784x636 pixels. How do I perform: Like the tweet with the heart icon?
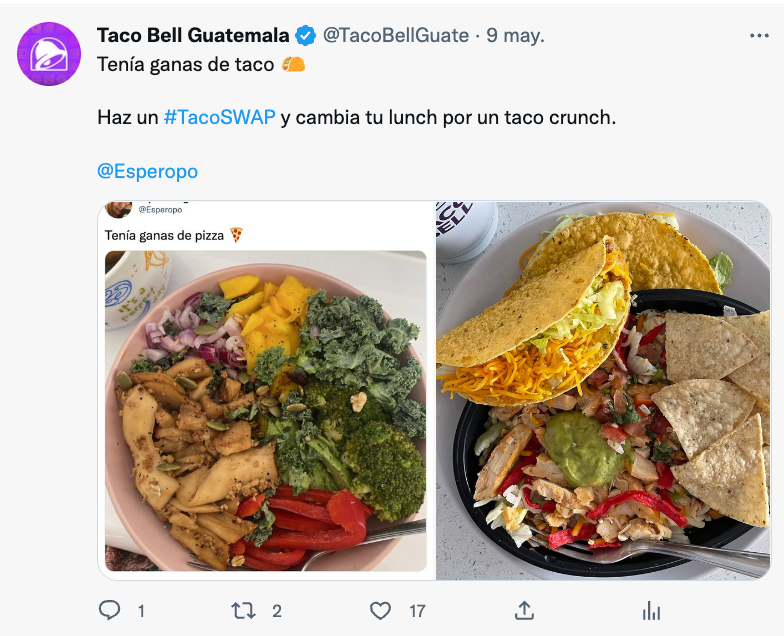click(380, 610)
